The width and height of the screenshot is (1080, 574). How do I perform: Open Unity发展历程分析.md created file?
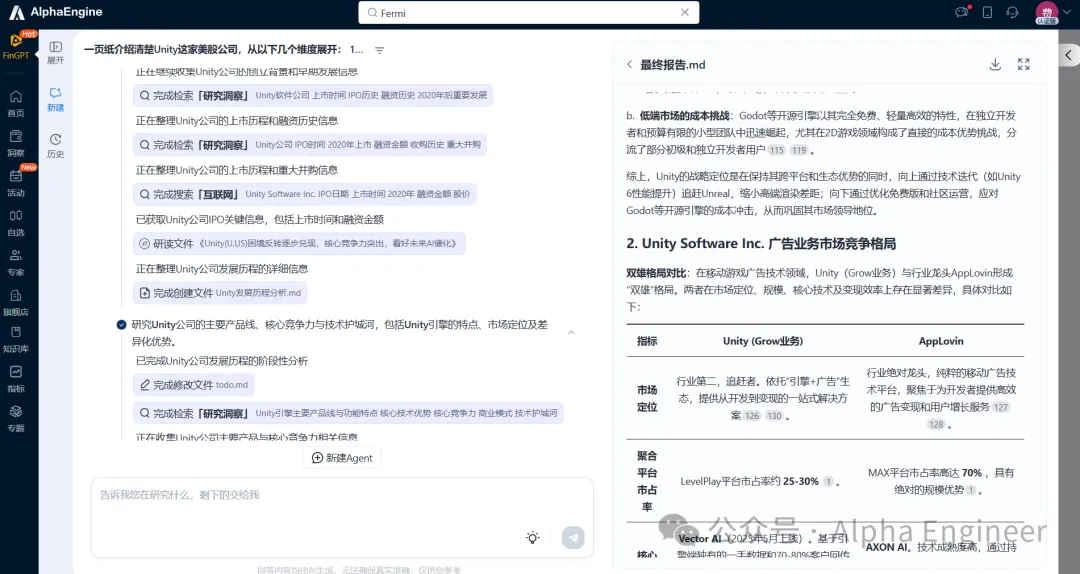coord(220,293)
